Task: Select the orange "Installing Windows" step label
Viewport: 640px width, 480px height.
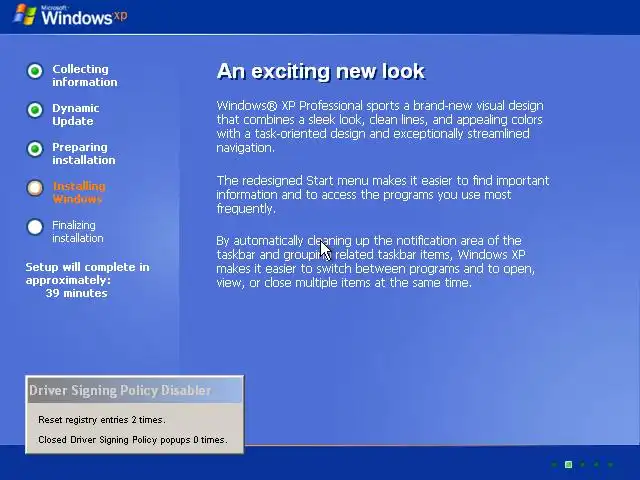Action: pos(79,193)
